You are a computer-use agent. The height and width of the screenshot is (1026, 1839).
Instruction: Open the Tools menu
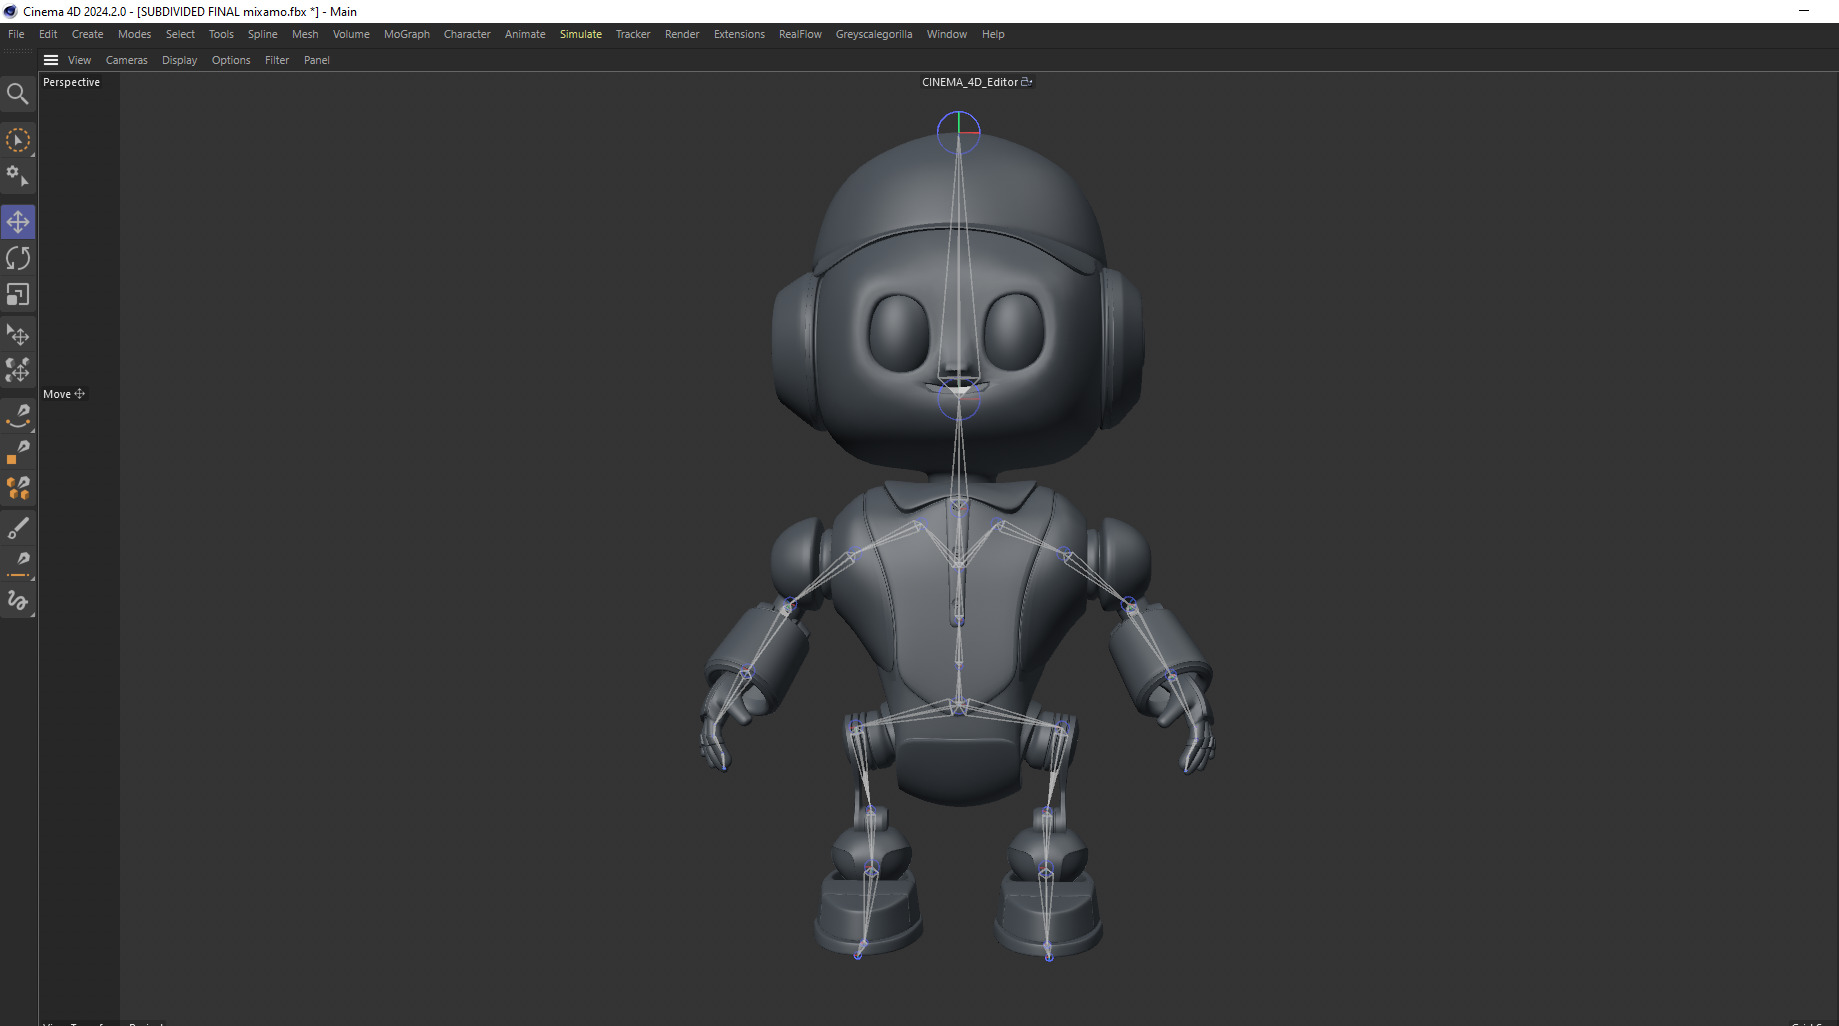click(x=221, y=34)
